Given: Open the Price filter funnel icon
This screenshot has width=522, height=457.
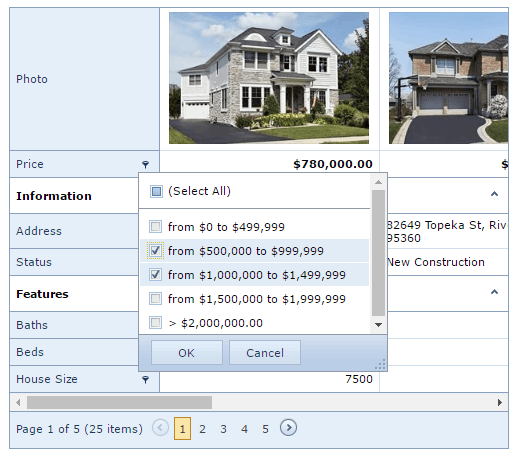Looking at the screenshot, I should click(145, 164).
